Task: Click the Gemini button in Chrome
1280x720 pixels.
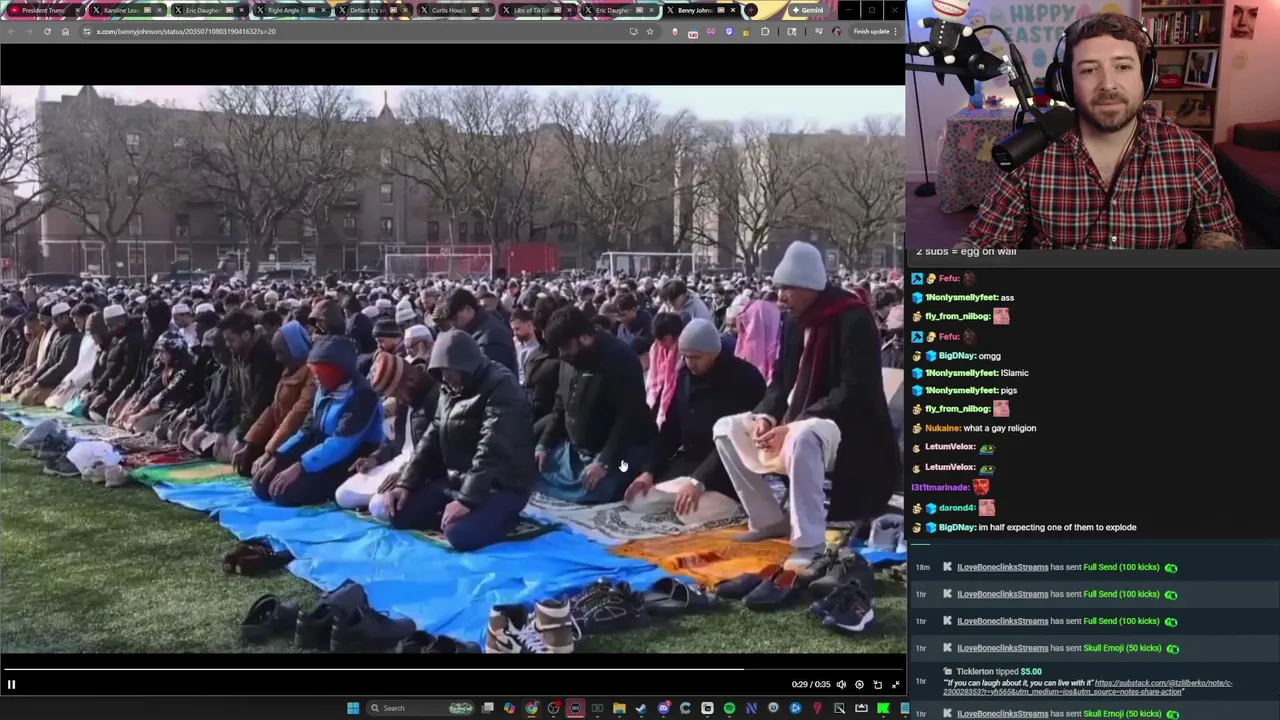Action: tap(807, 10)
